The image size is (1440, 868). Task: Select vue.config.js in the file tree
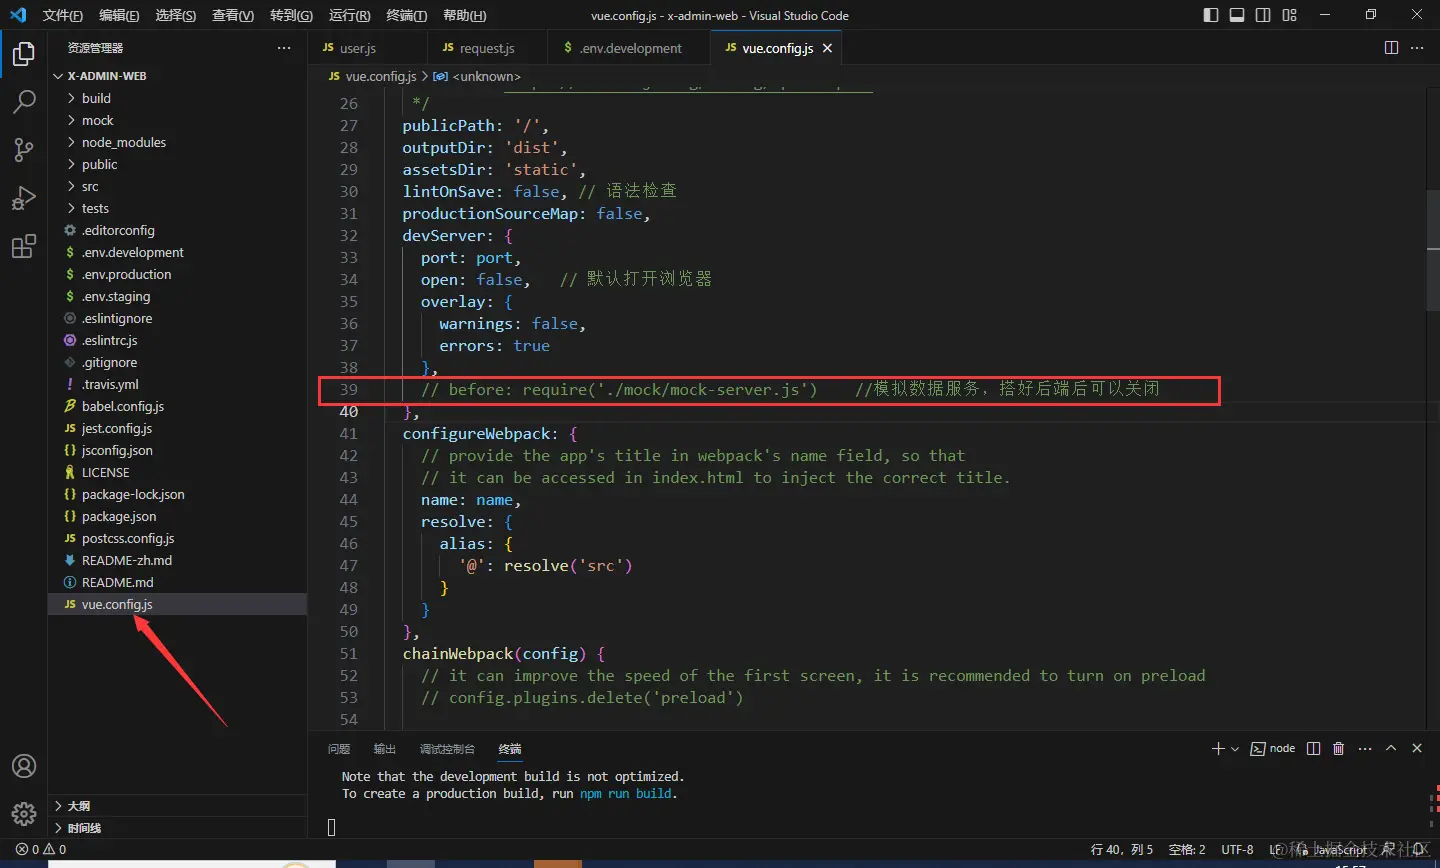coord(177,604)
